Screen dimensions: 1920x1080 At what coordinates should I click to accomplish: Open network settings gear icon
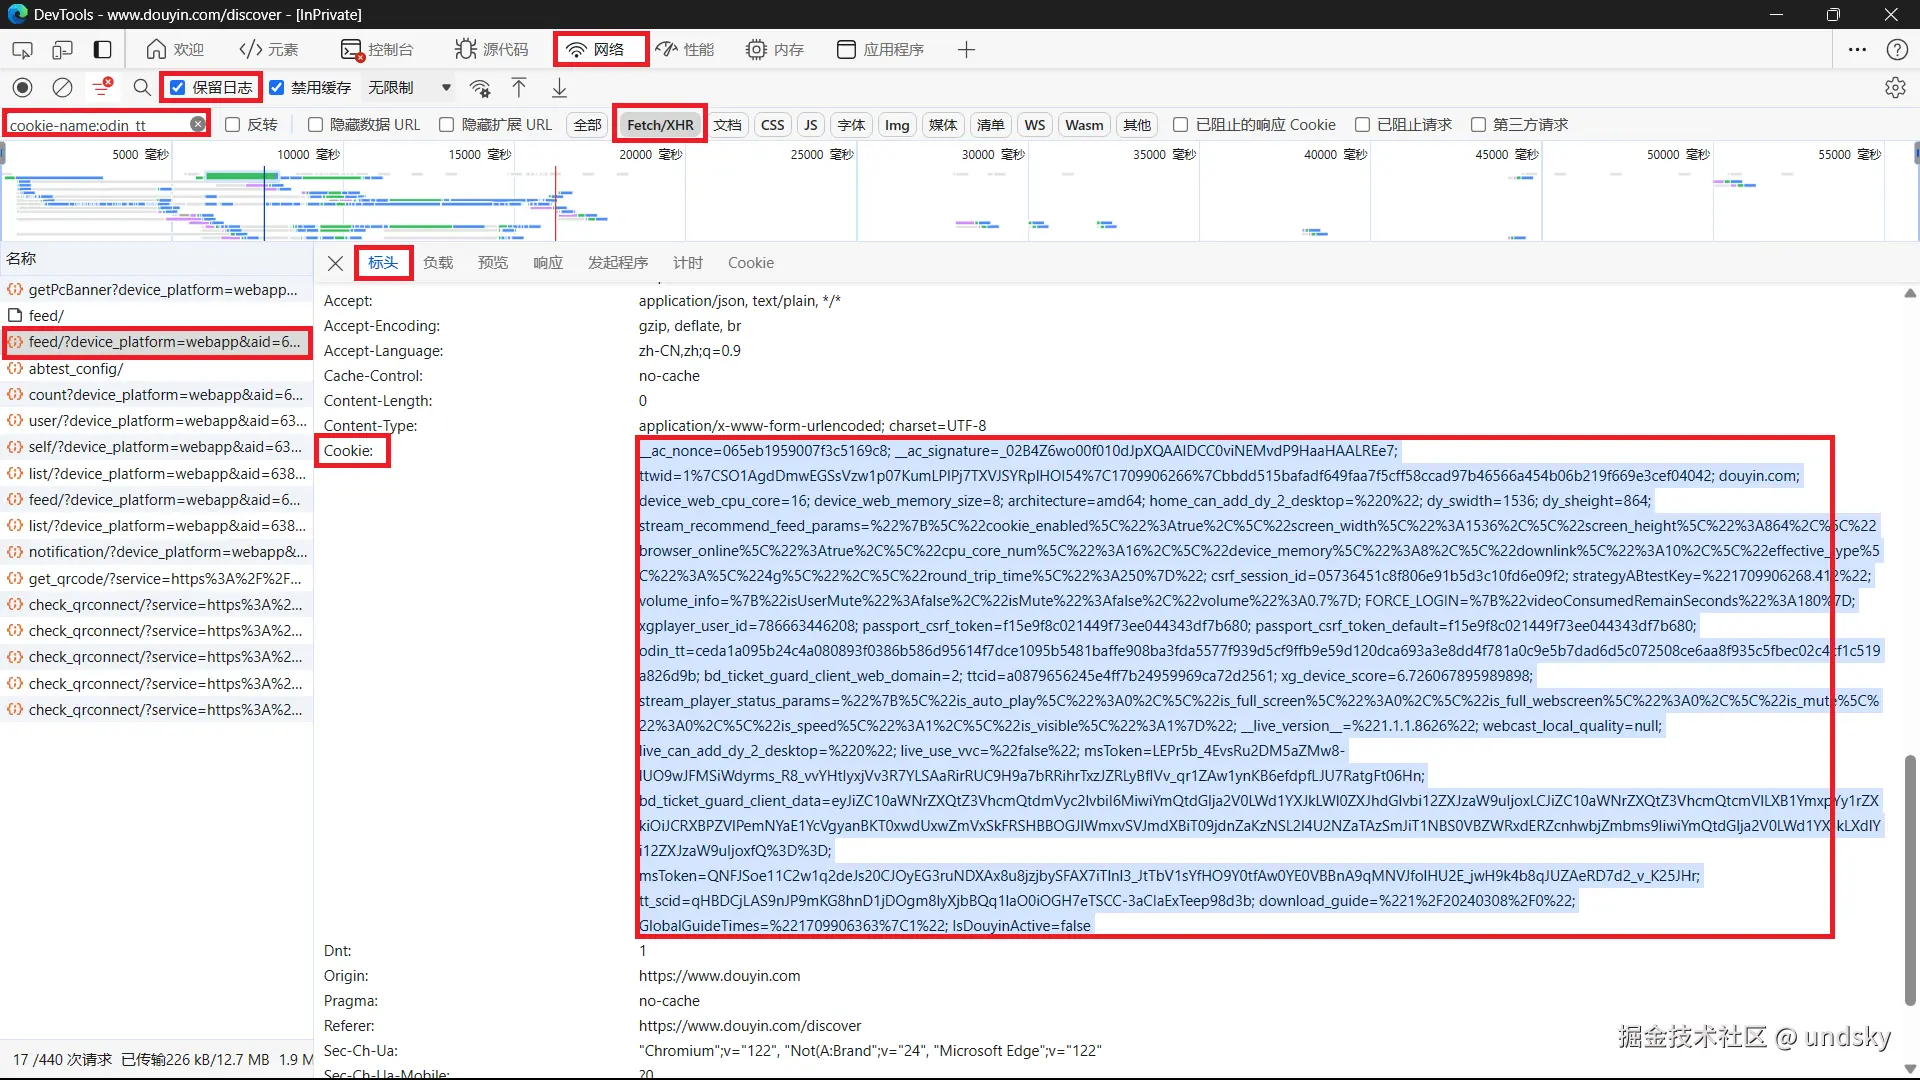pyautogui.click(x=1895, y=88)
